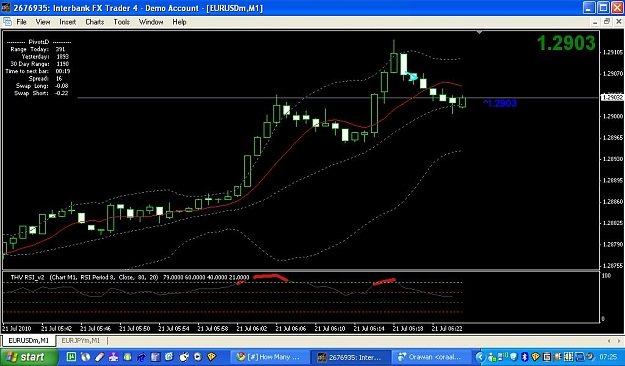Expand hidden system tray icons
Image resolution: width=625 pixels, height=366 pixels.
[481, 357]
